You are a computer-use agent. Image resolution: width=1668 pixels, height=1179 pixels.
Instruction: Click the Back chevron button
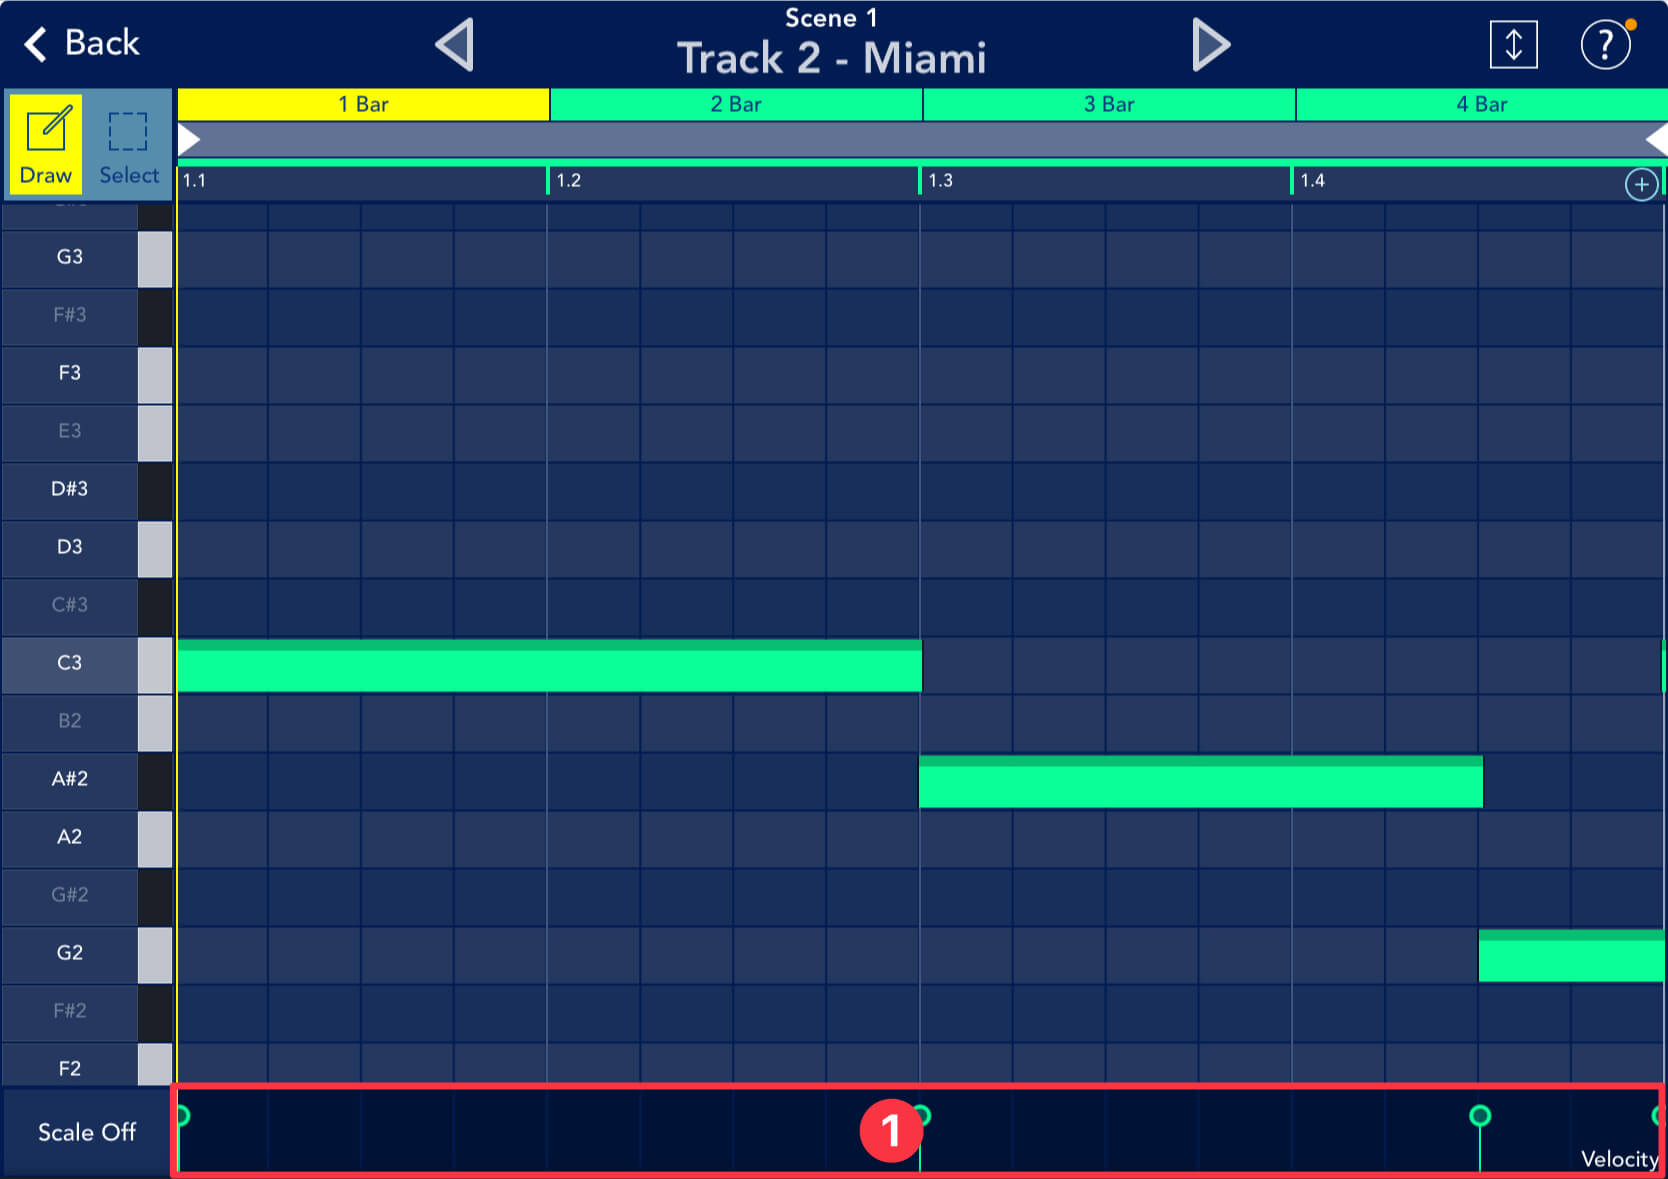[x=82, y=43]
